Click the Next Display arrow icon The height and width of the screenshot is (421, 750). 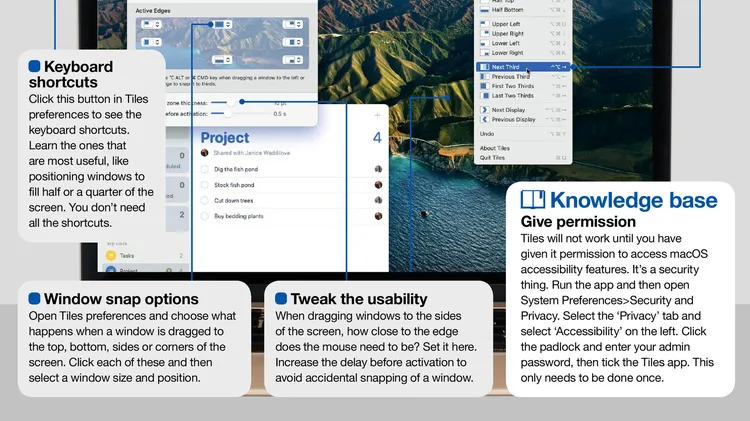pyautogui.click(x=485, y=110)
